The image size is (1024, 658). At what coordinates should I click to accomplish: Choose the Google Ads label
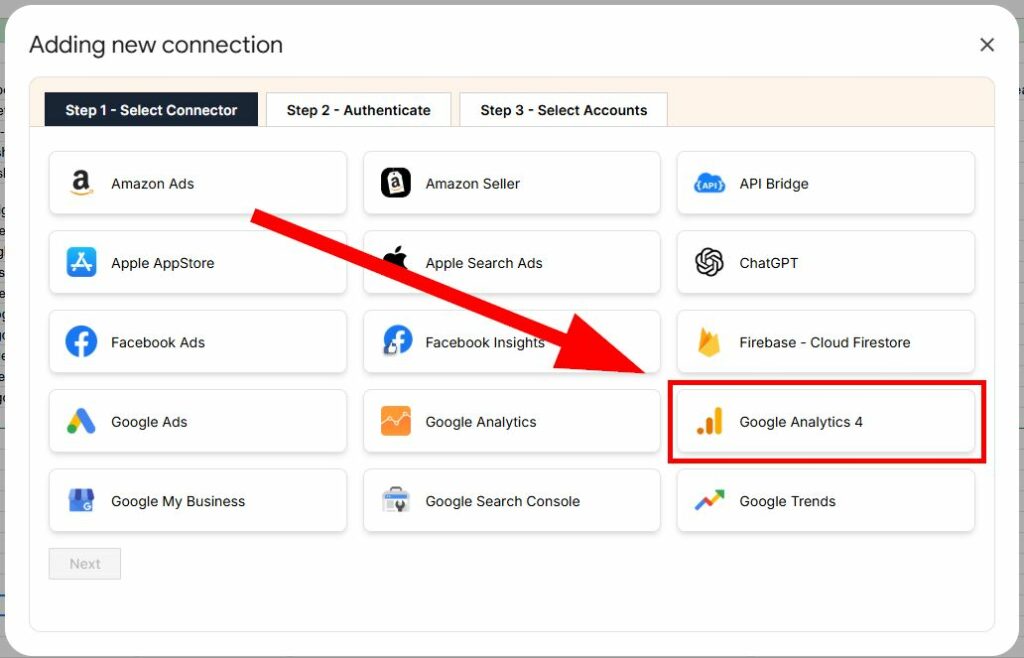coord(149,422)
